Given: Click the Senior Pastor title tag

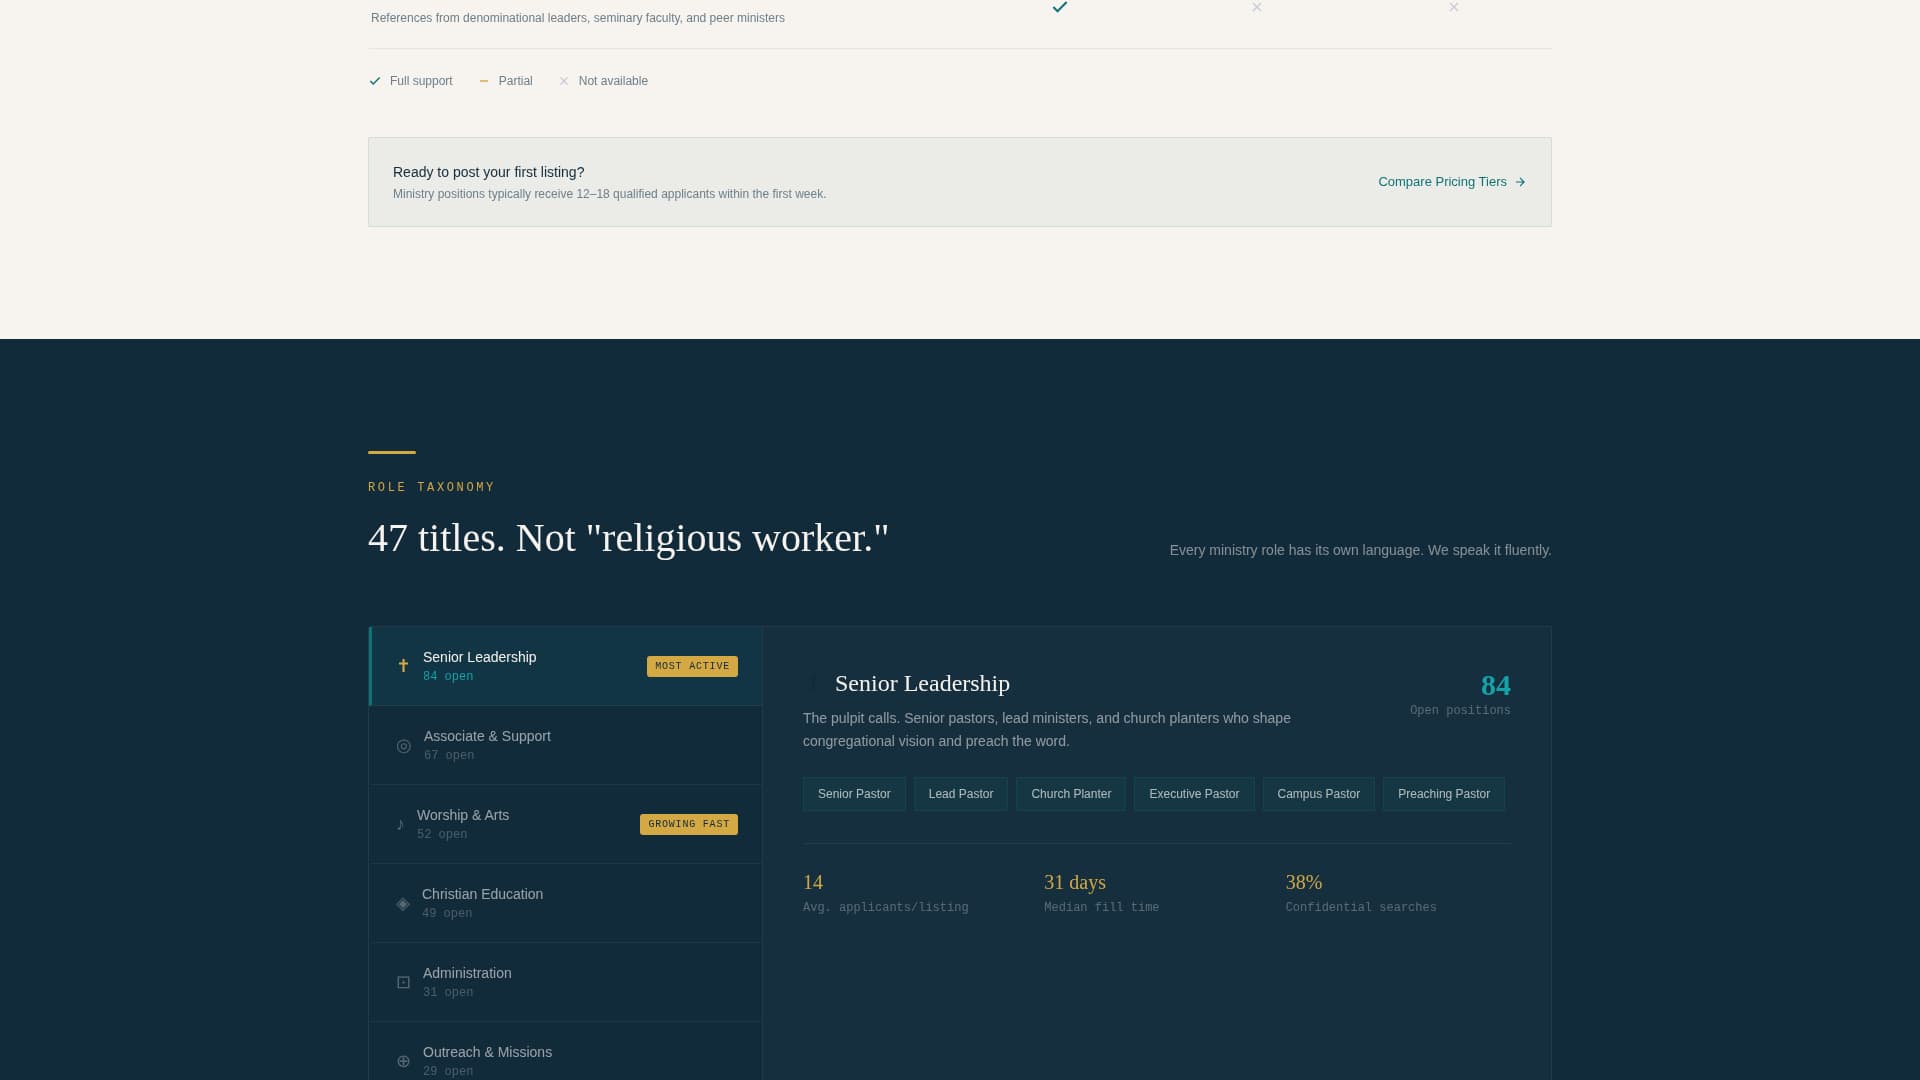Looking at the screenshot, I should coord(854,794).
